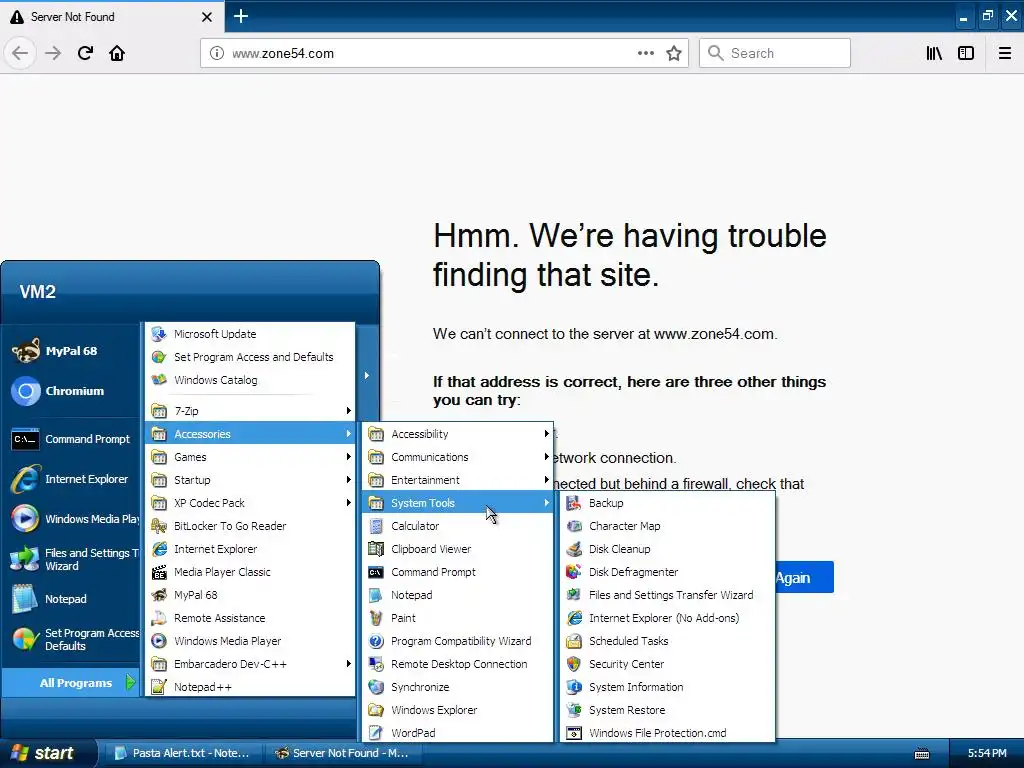Go to the browser Home icon
This screenshot has width=1024, height=768.
tap(117, 53)
